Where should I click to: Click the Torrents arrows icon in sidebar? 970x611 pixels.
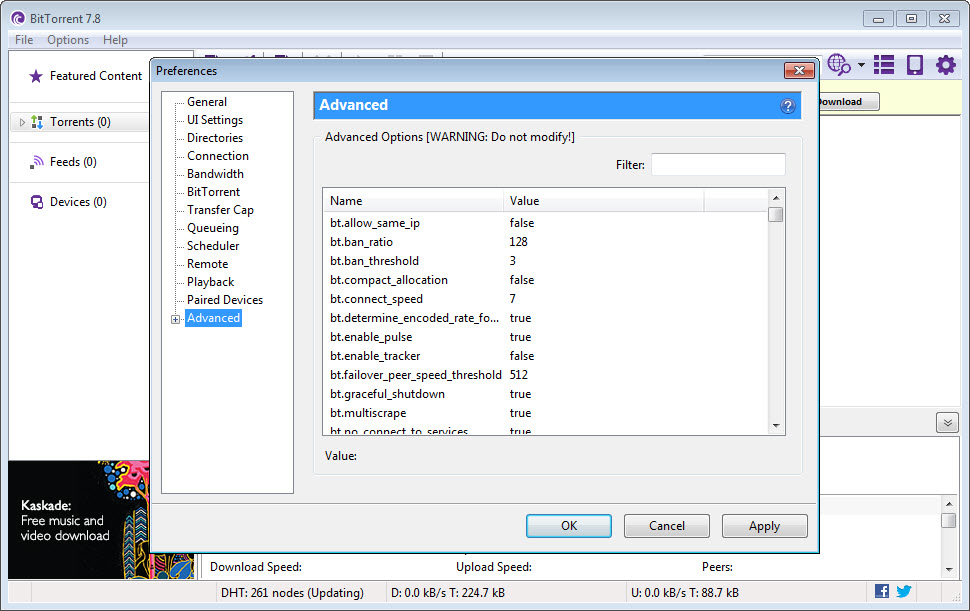pos(37,122)
